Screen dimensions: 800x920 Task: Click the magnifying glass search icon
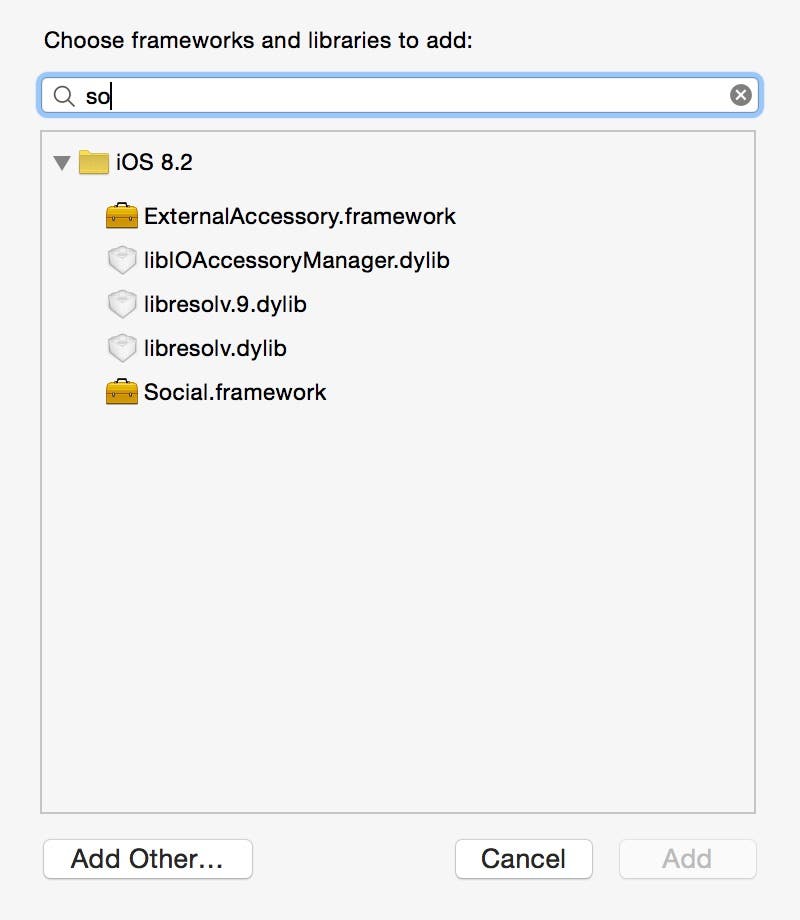tap(64, 96)
